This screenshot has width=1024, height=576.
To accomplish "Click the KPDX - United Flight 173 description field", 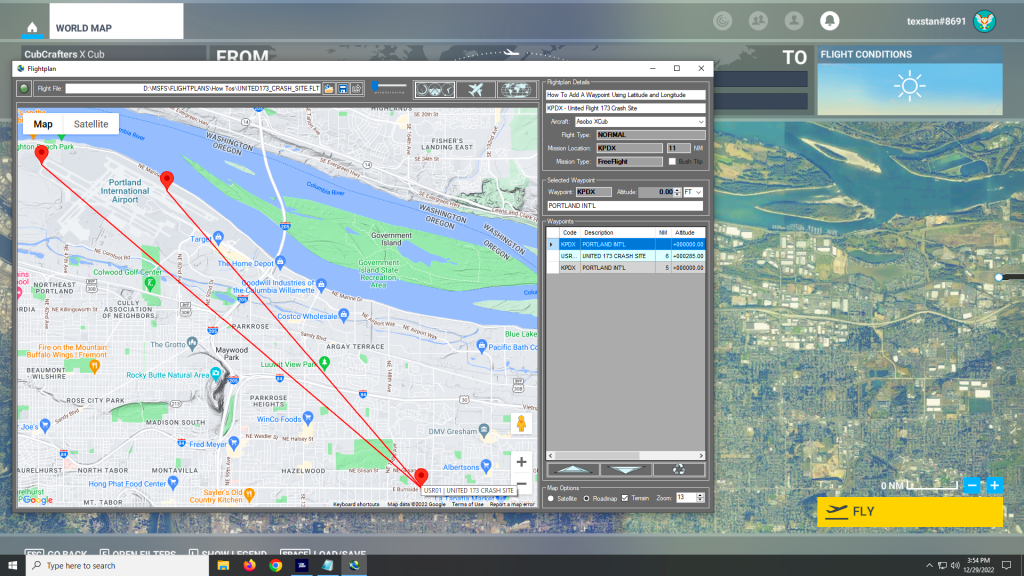I will [x=626, y=108].
